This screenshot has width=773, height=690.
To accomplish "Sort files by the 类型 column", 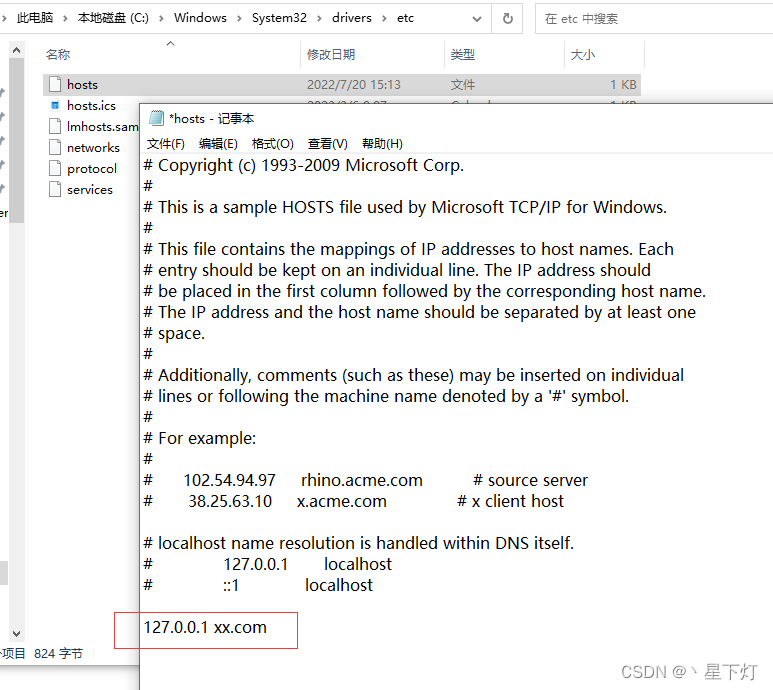I will [462, 55].
